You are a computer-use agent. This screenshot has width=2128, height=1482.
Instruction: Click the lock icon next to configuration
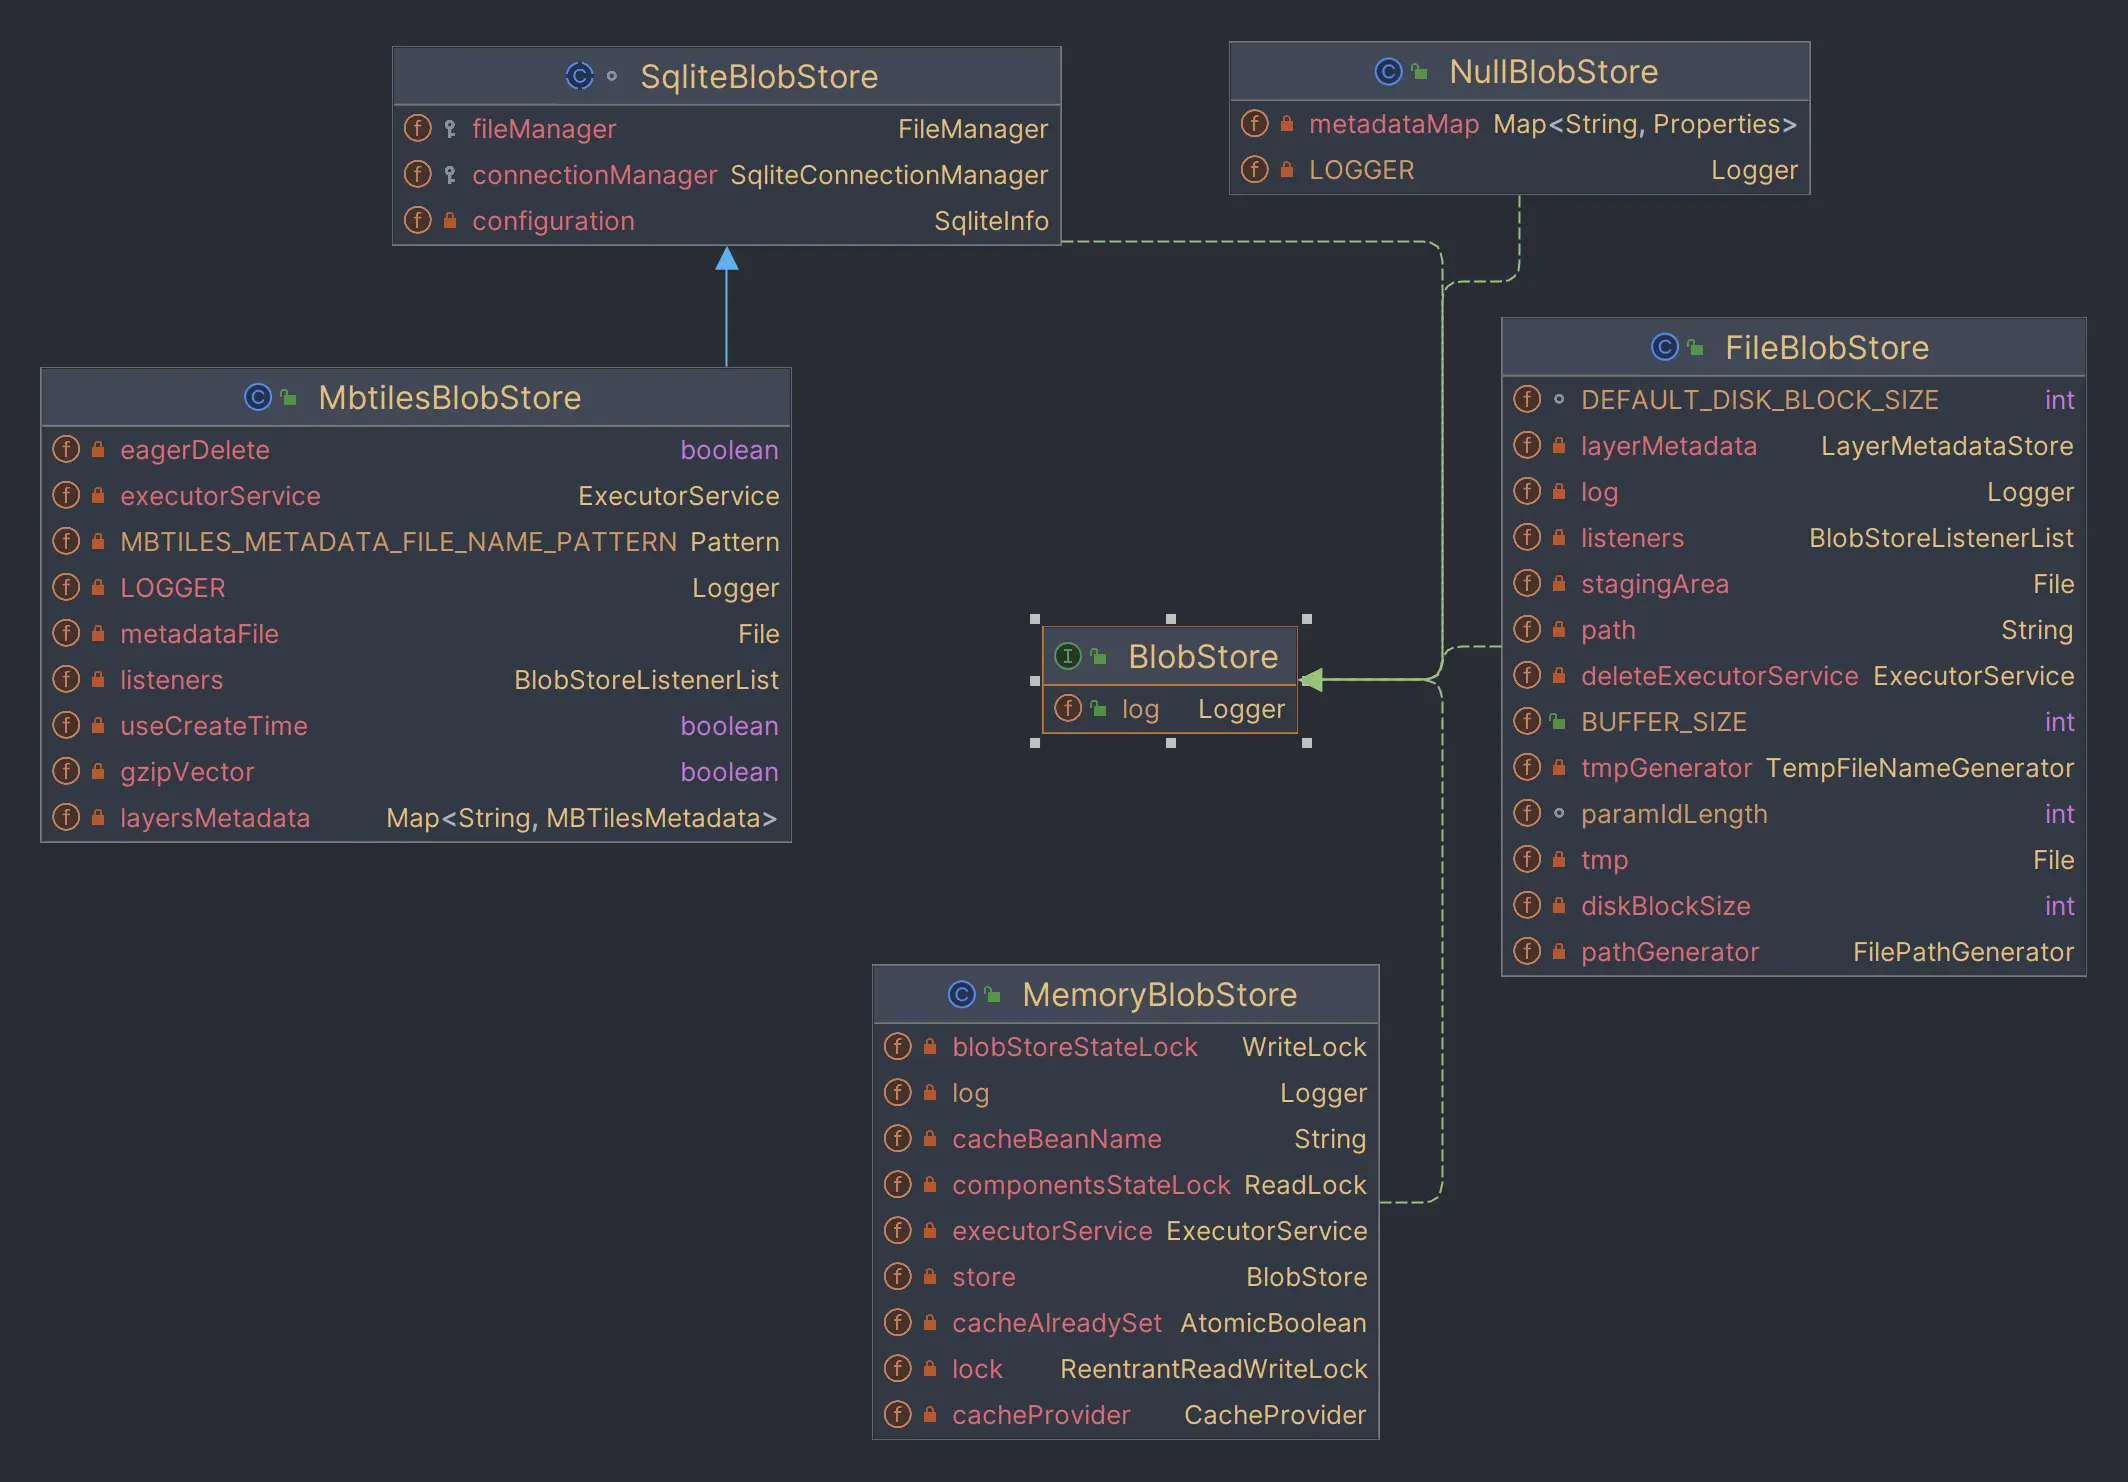[450, 220]
